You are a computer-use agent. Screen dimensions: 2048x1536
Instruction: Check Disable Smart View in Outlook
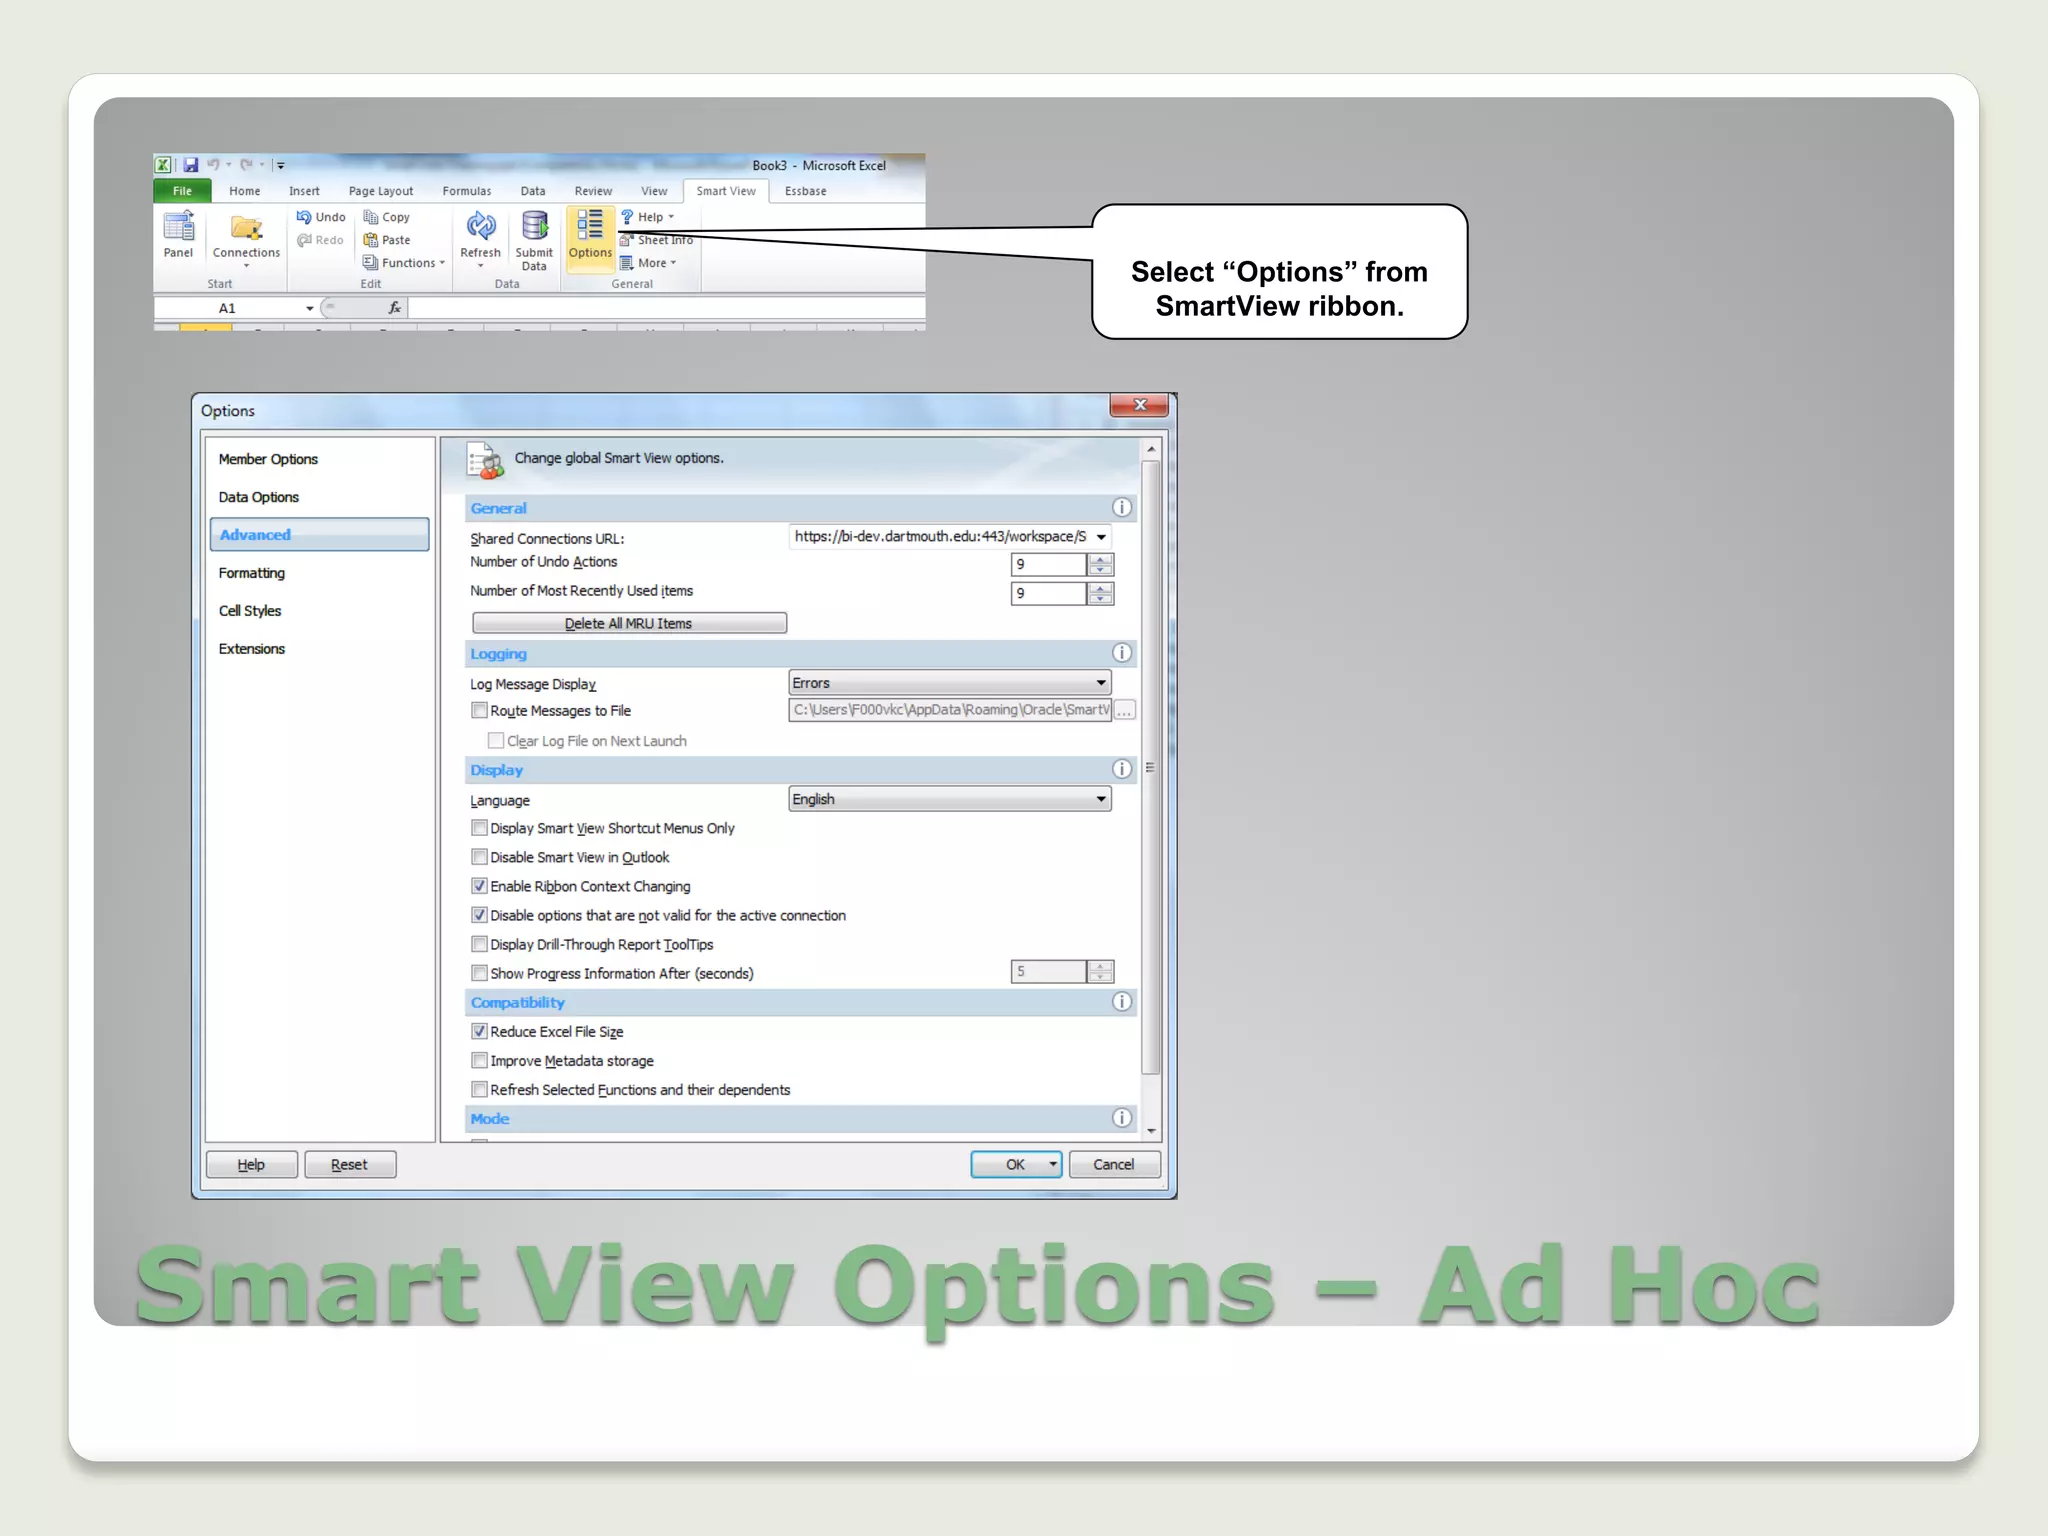point(479,856)
